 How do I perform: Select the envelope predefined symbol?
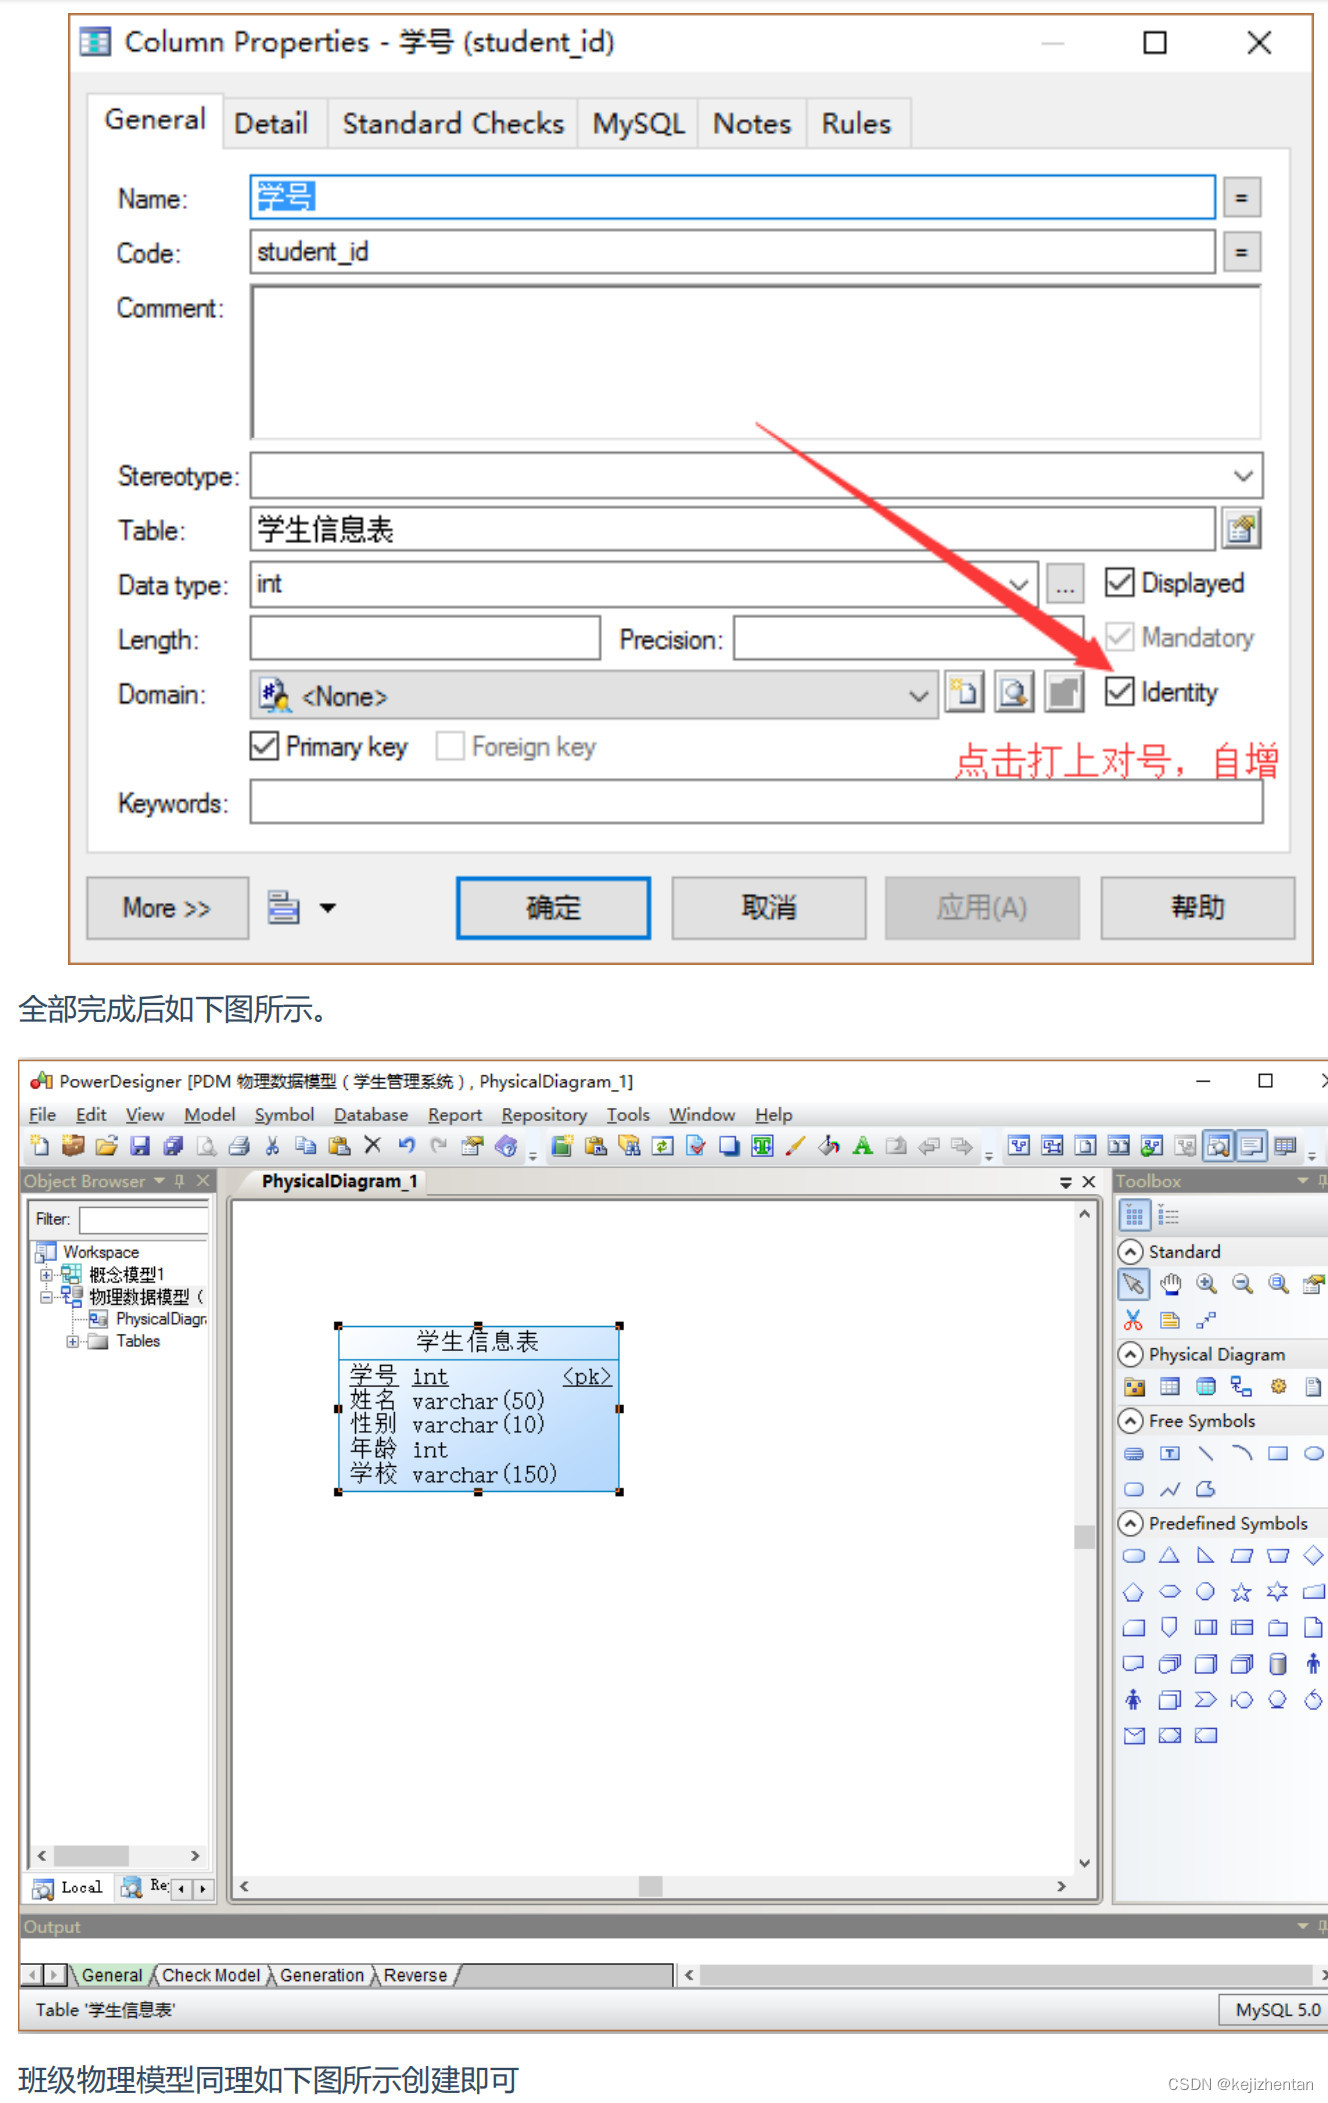[1134, 1736]
